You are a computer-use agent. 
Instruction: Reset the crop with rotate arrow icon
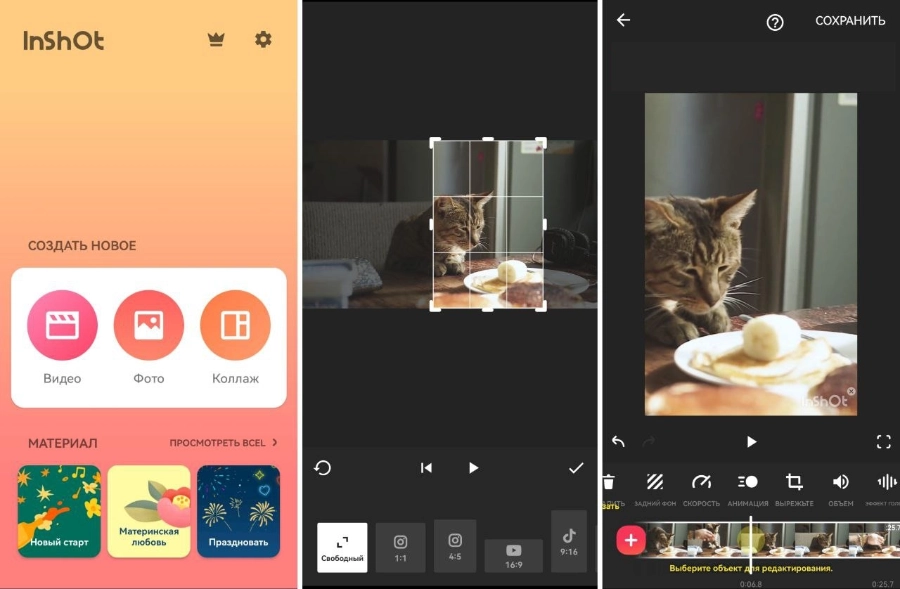[323, 468]
